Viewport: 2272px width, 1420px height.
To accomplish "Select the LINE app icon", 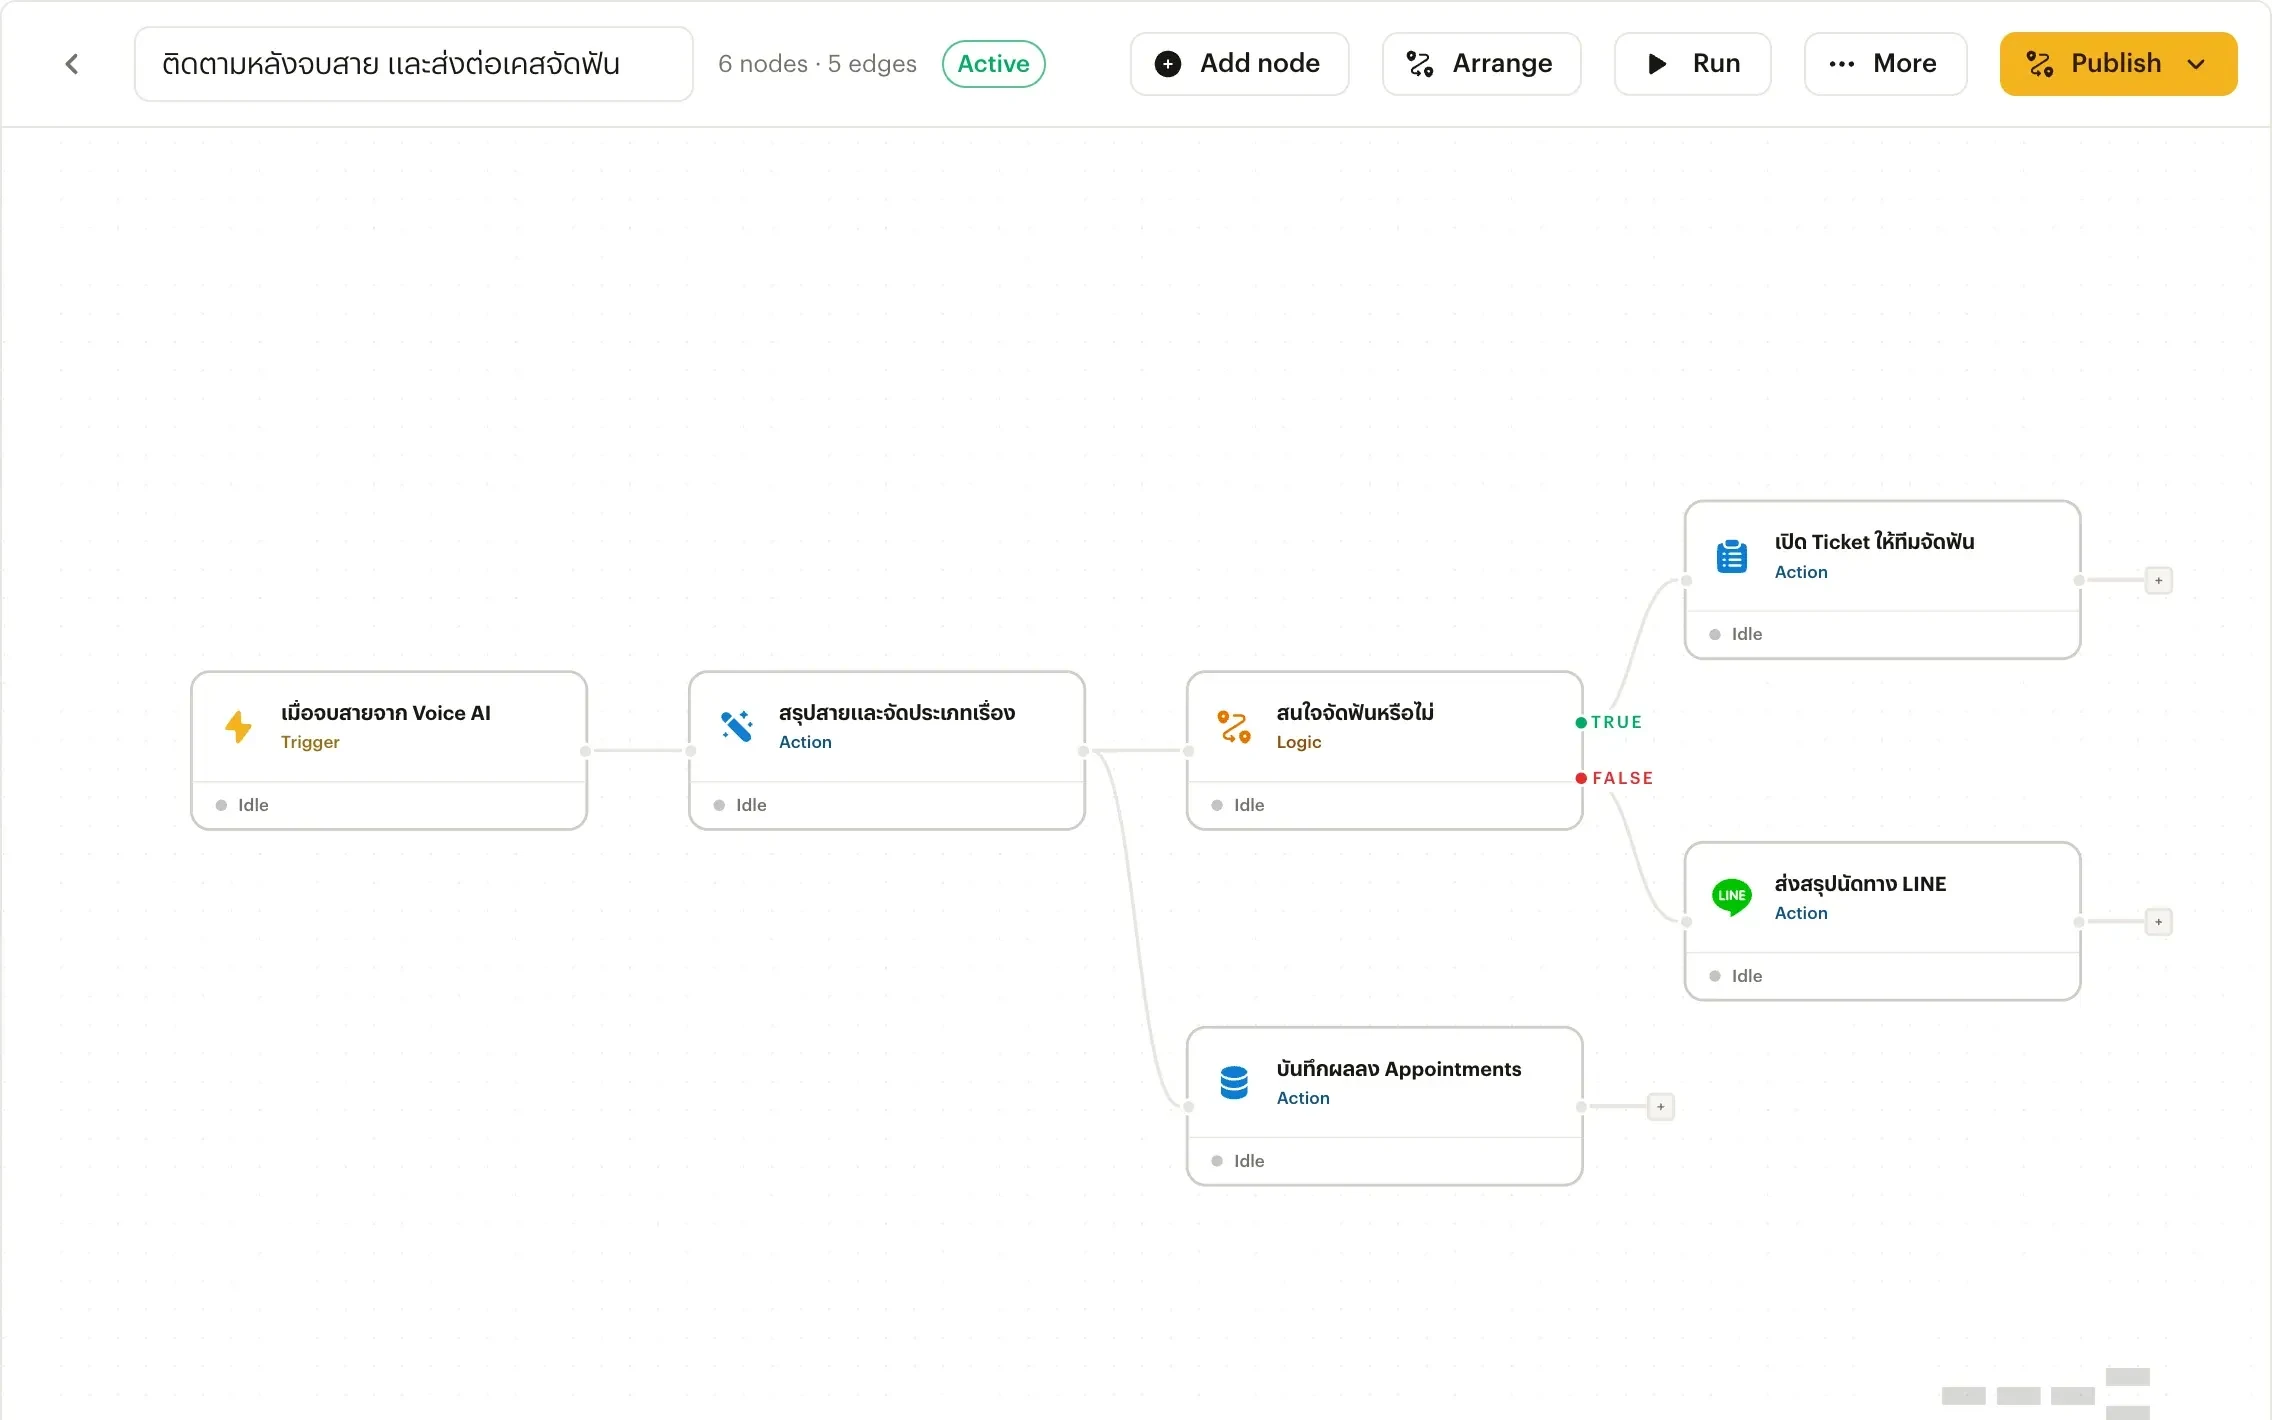I will click(1732, 897).
